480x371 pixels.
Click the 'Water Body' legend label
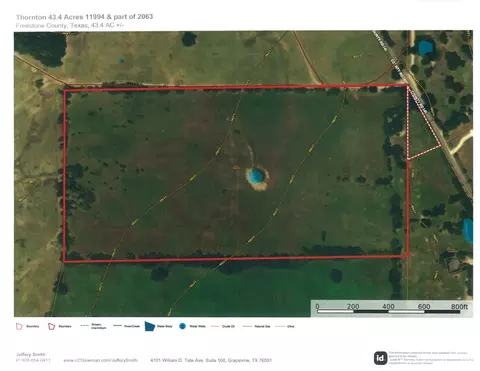click(164, 326)
